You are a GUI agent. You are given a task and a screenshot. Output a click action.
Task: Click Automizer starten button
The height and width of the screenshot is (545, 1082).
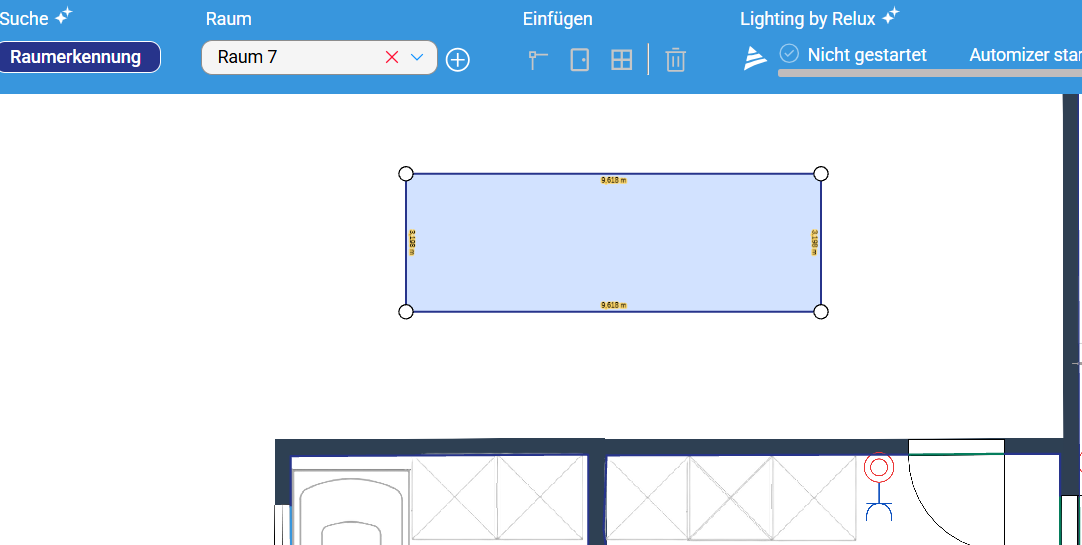[1025, 55]
